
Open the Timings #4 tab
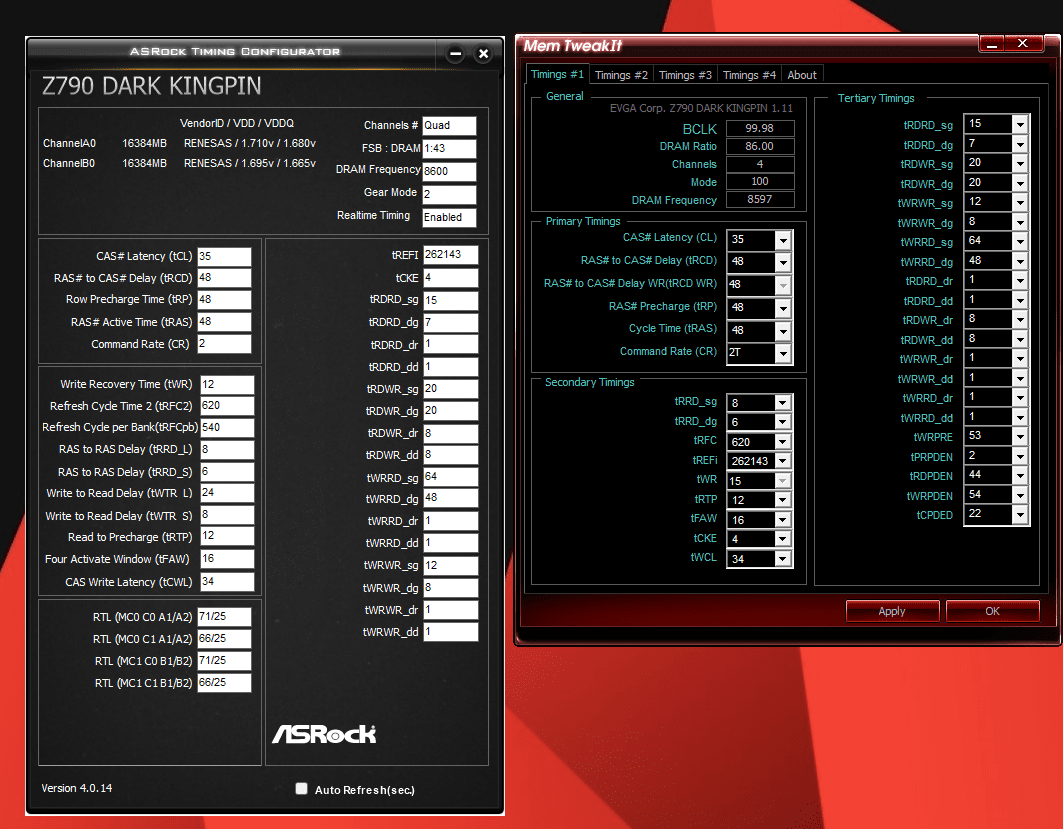coord(749,75)
